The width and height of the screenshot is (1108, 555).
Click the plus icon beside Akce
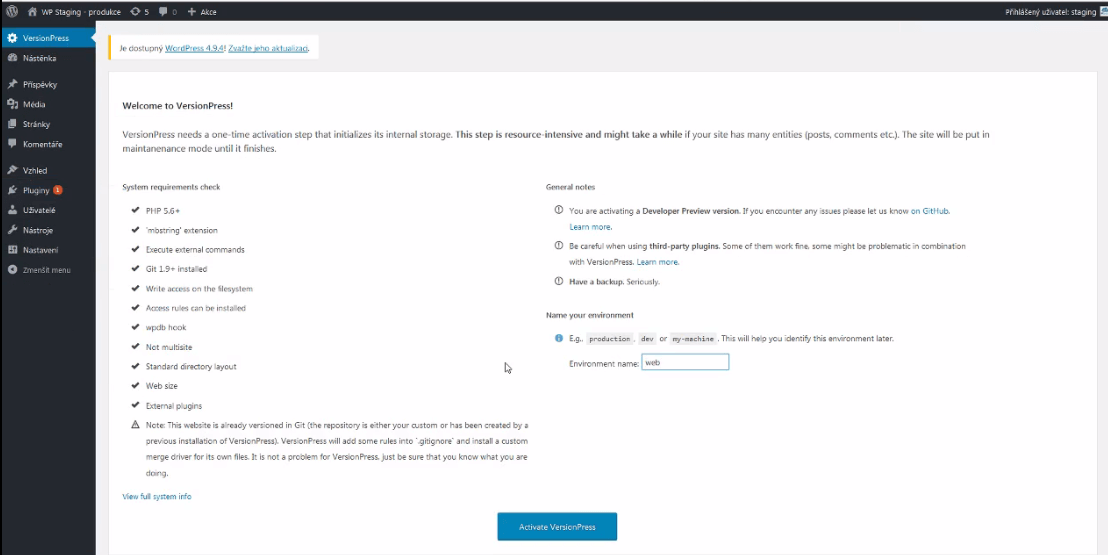(x=191, y=12)
